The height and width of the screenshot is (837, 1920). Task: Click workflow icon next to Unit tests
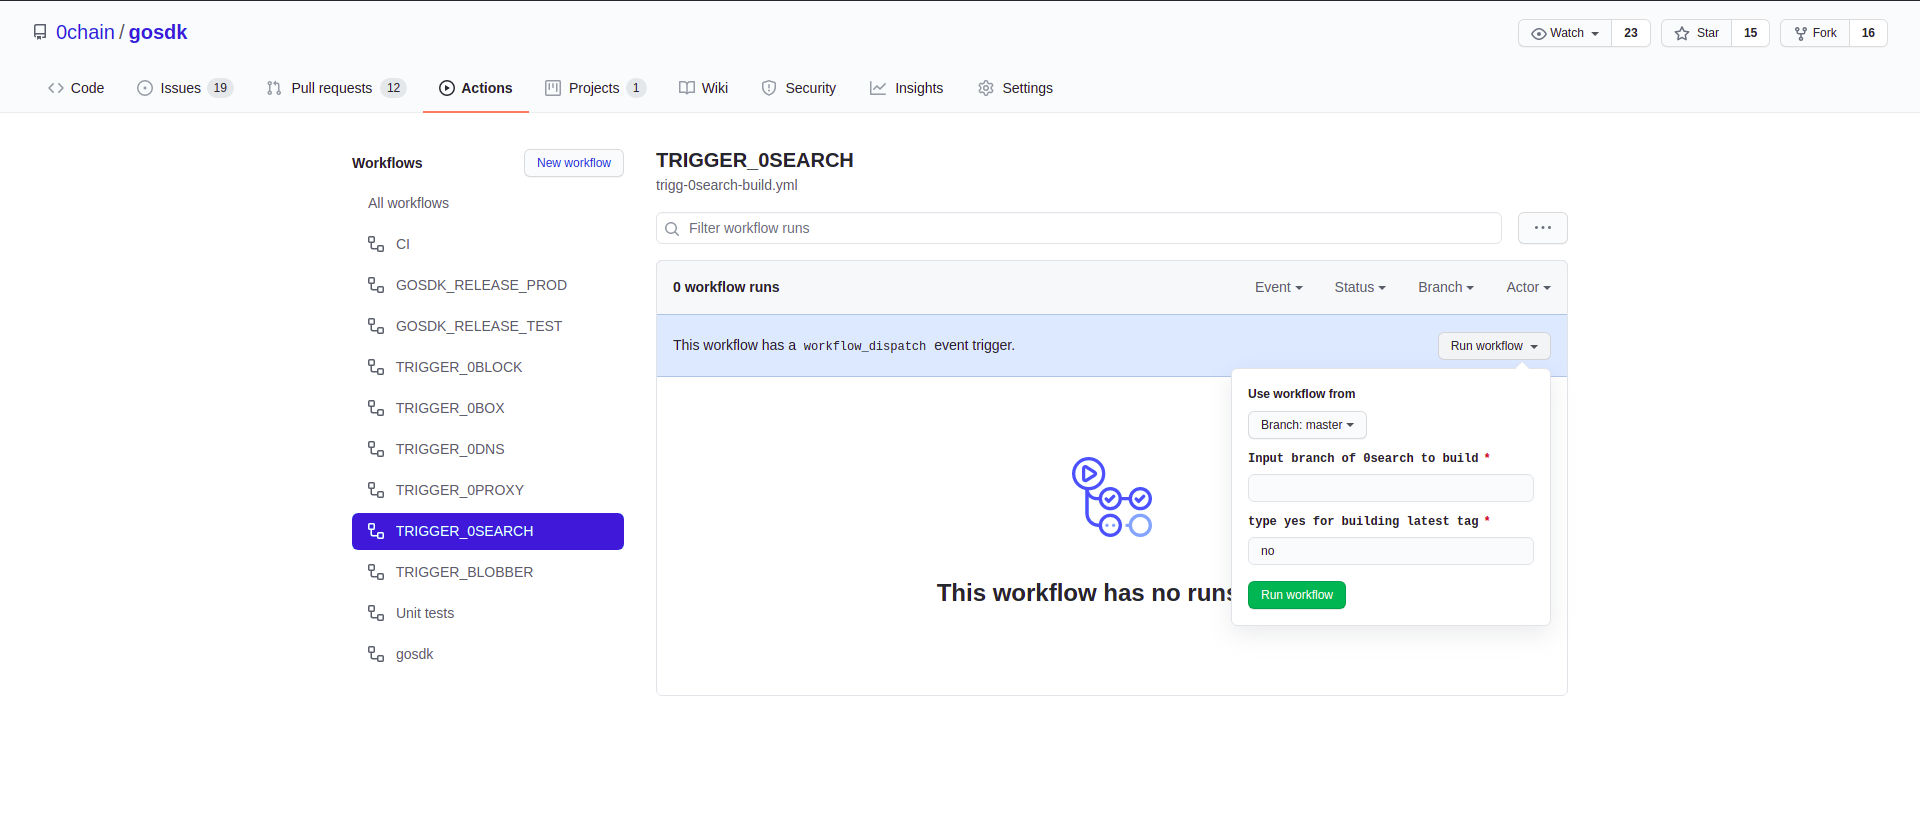(x=376, y=613)
